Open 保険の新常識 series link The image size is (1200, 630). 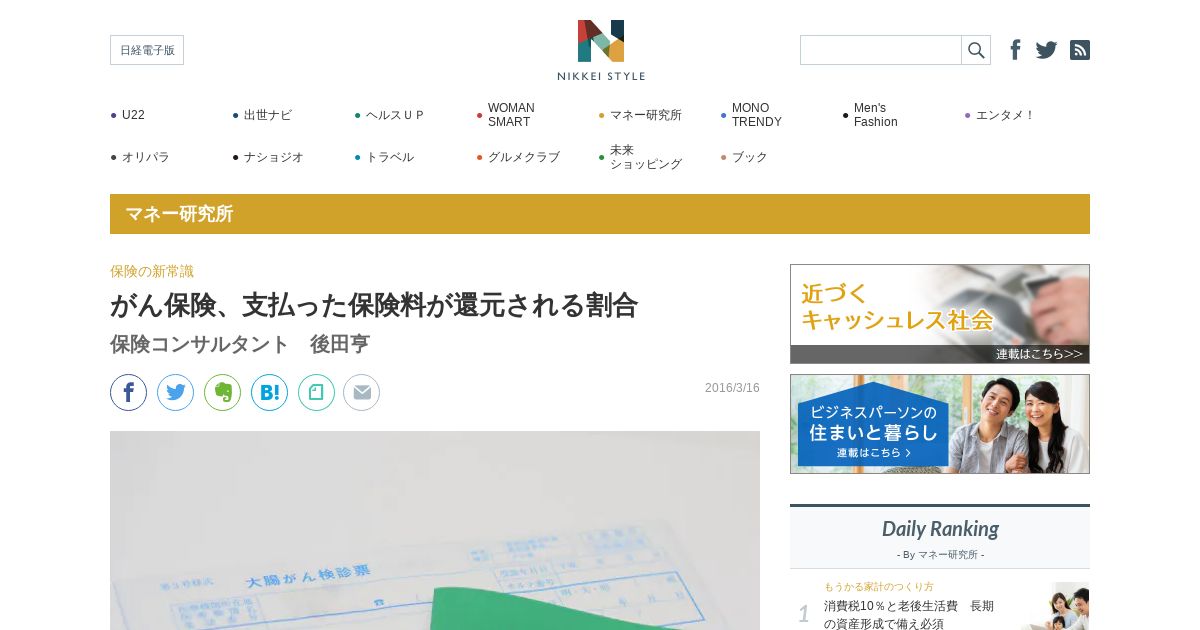tap(152, 271)
